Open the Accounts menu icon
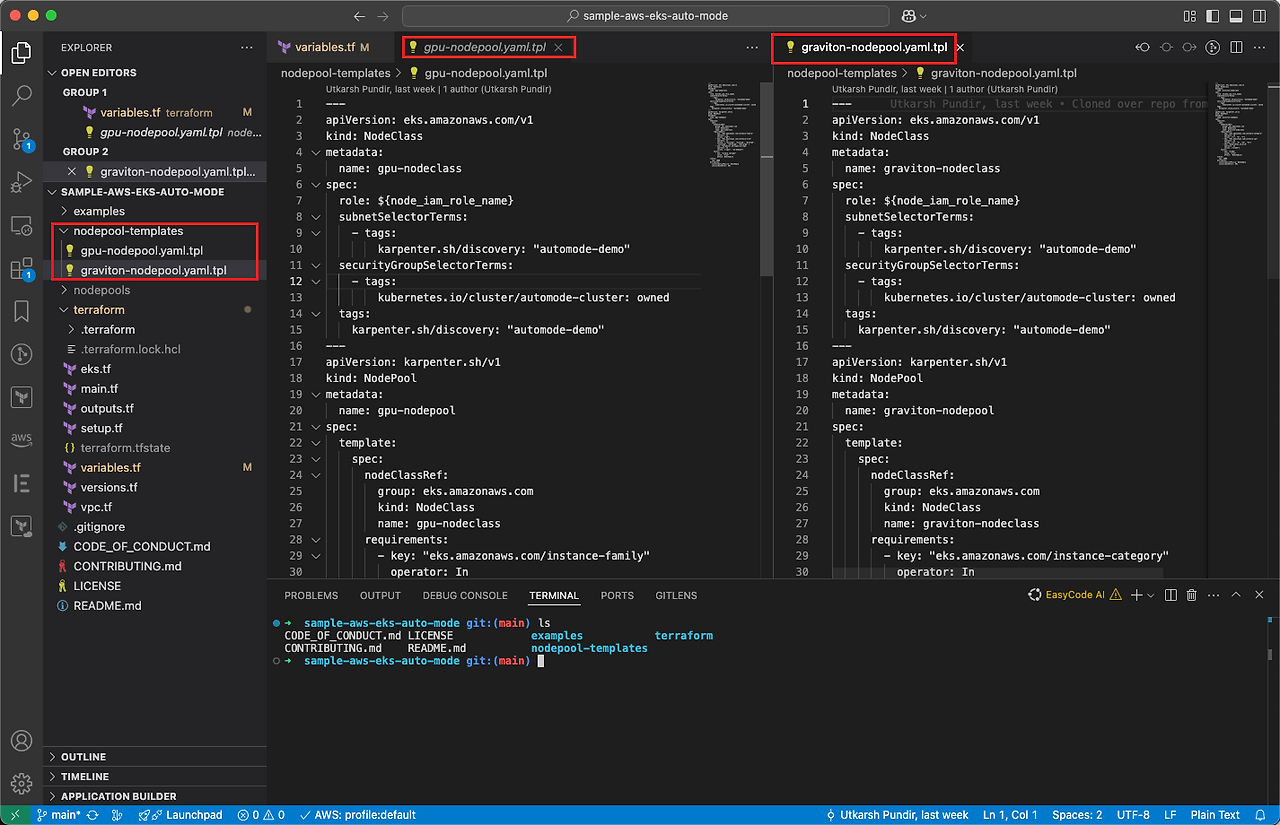Screen dimensions: 1280x825 coord(21,741)
